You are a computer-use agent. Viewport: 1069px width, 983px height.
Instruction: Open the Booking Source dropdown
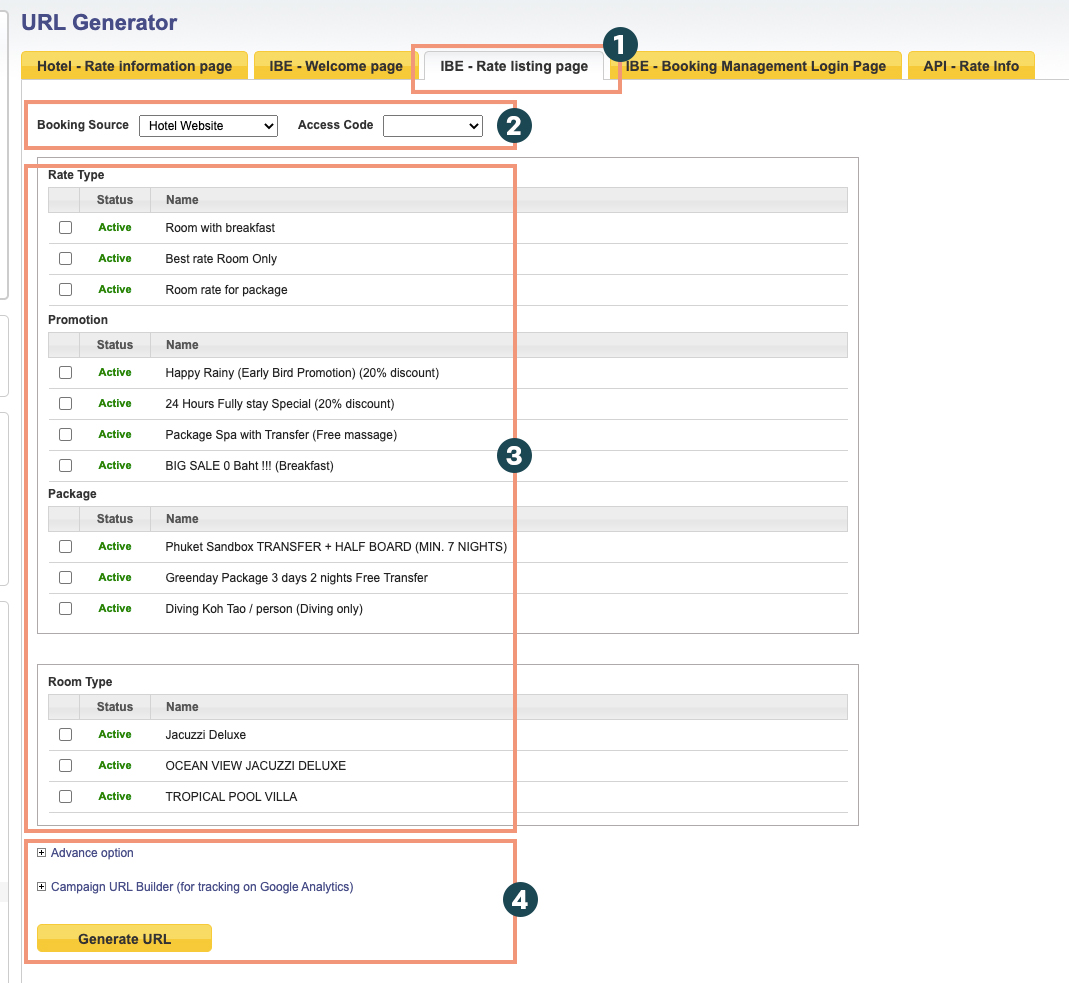coord(208,125)
